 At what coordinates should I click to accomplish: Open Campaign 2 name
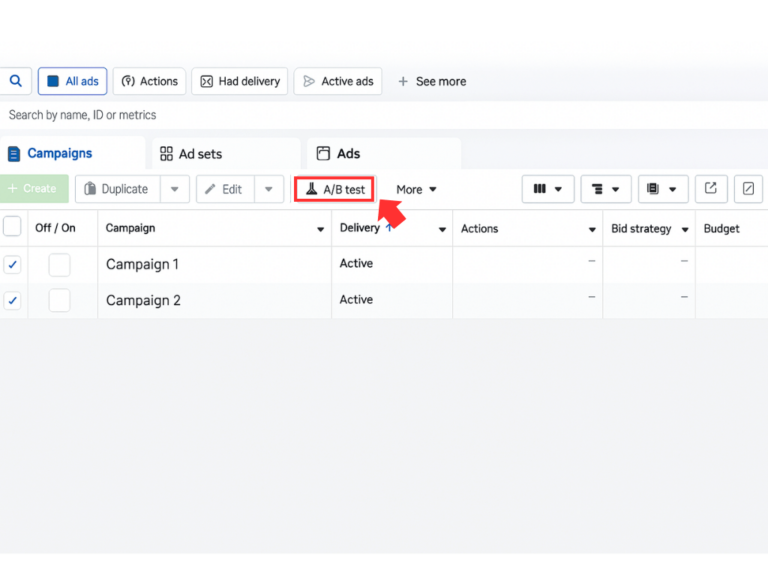tap(144, 300)
